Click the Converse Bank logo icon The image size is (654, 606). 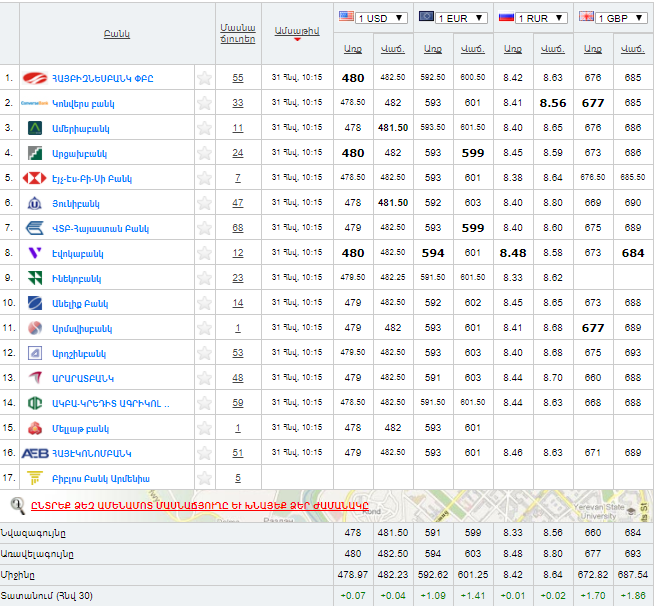click(34, 103)
